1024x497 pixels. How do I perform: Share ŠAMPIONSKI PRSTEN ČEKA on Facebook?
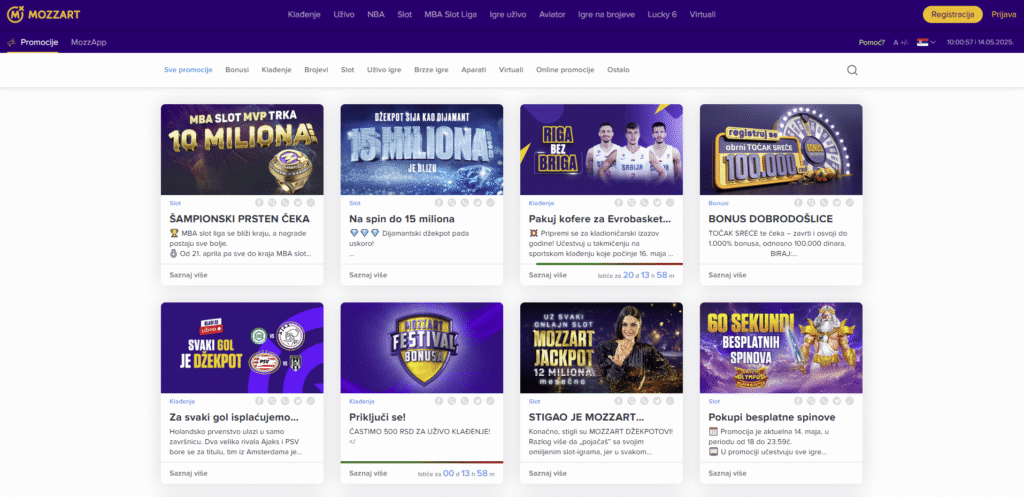pyautogui.click(x=258, y=203)
